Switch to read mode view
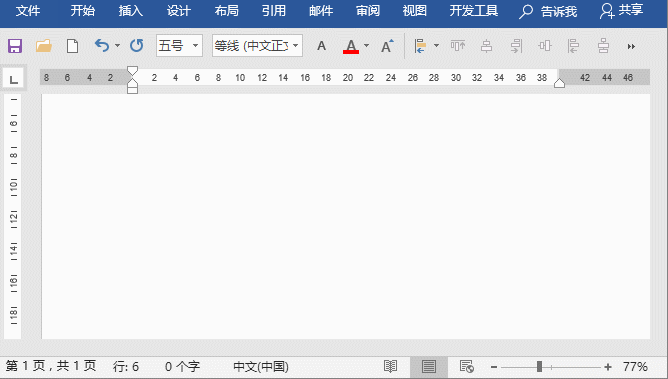The width and height of the screenshot is (668, 379). point(390,367)
